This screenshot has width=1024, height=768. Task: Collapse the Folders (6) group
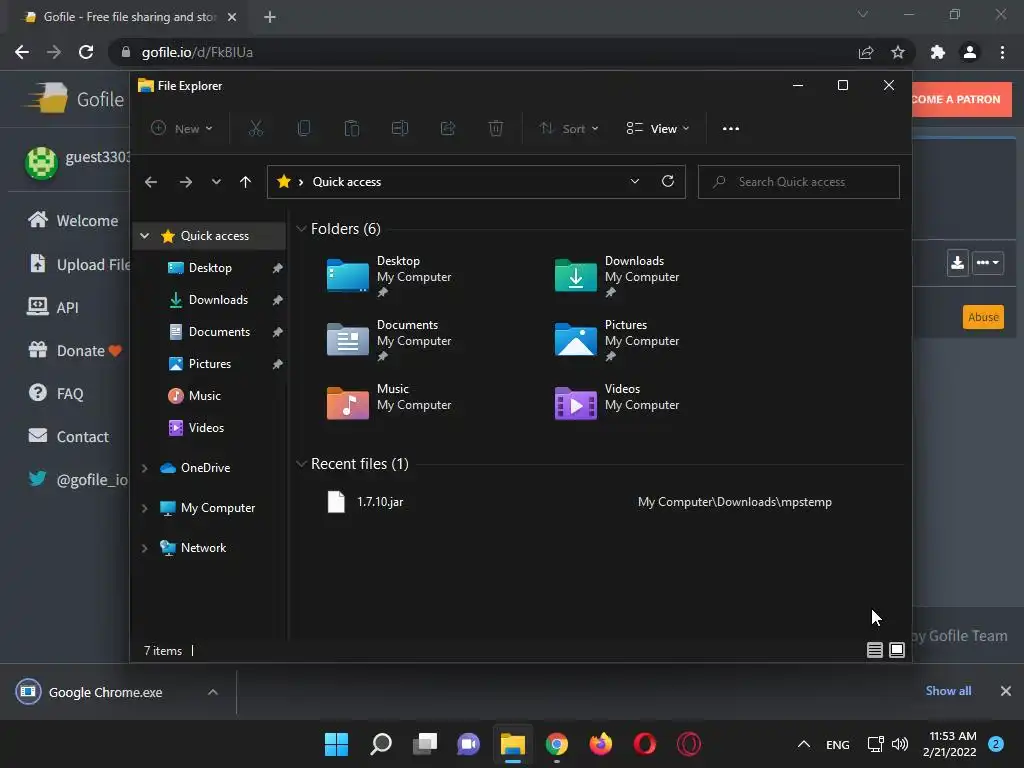[x=301, y=229]
